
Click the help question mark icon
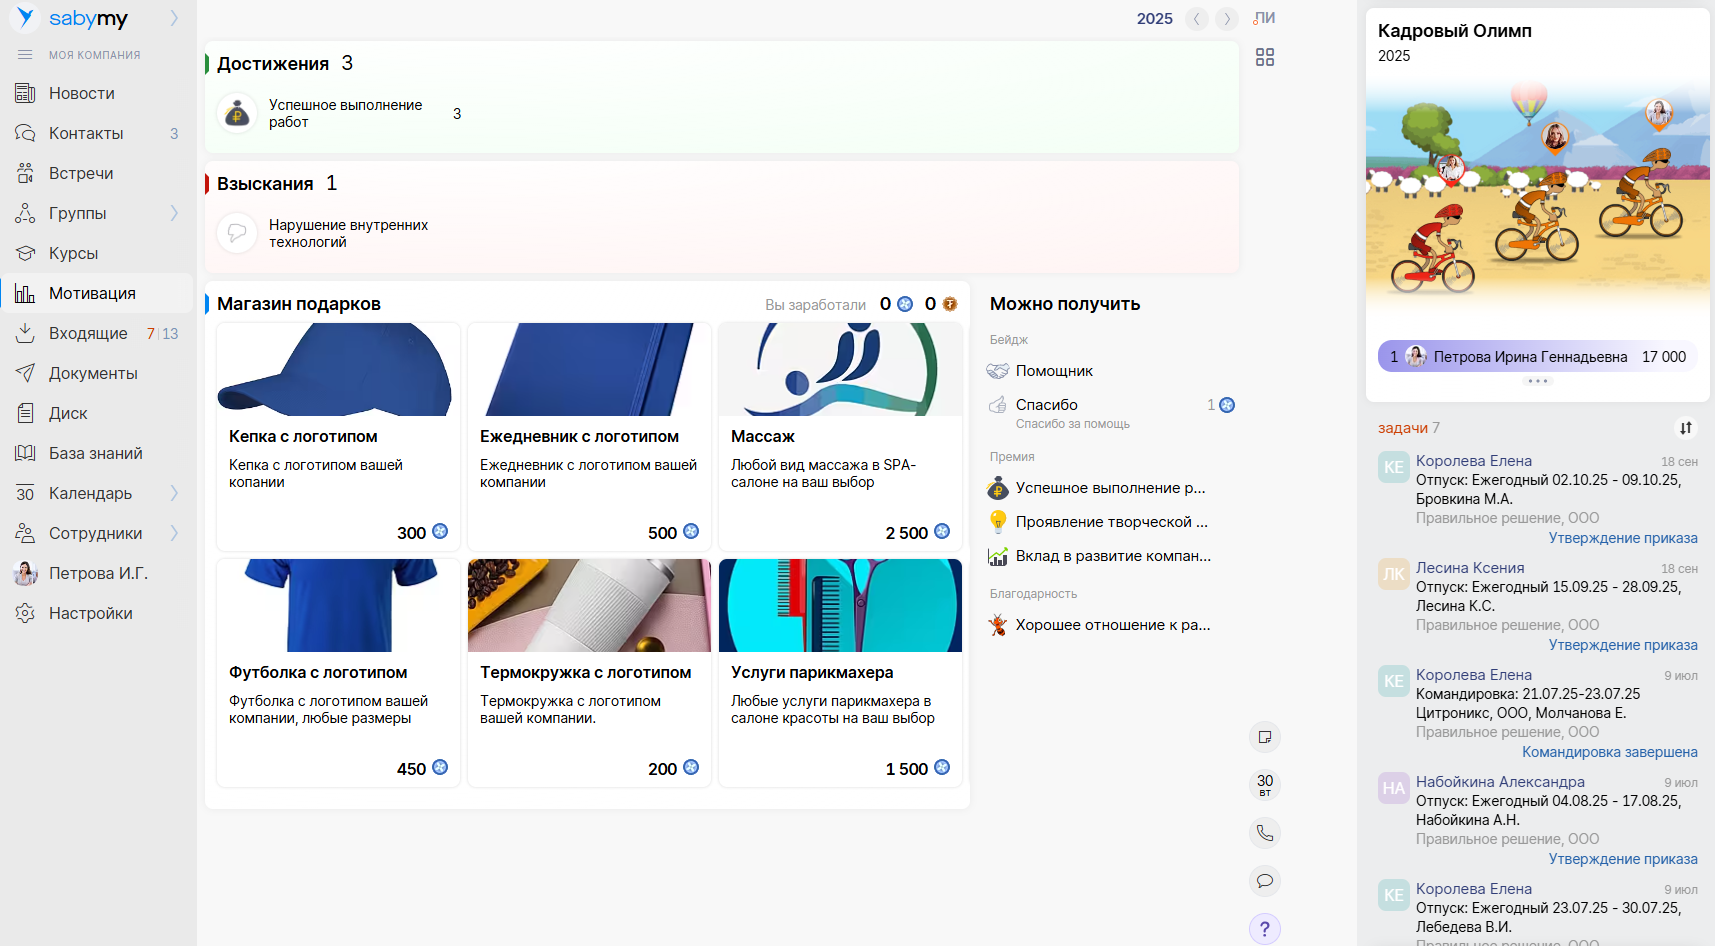(x=1265, y=929)
